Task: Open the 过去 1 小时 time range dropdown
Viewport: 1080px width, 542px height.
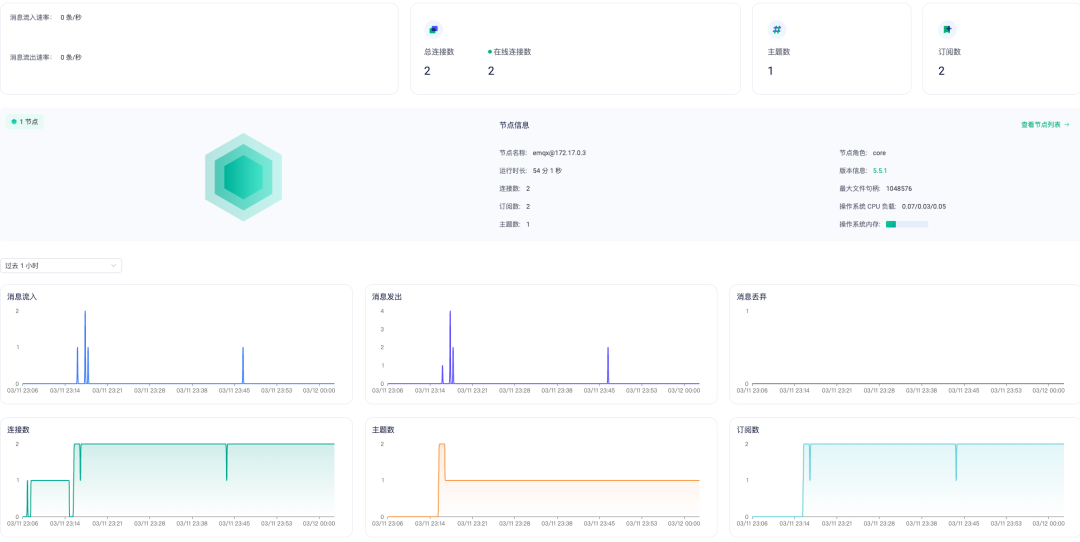Action: click(61, 265)
